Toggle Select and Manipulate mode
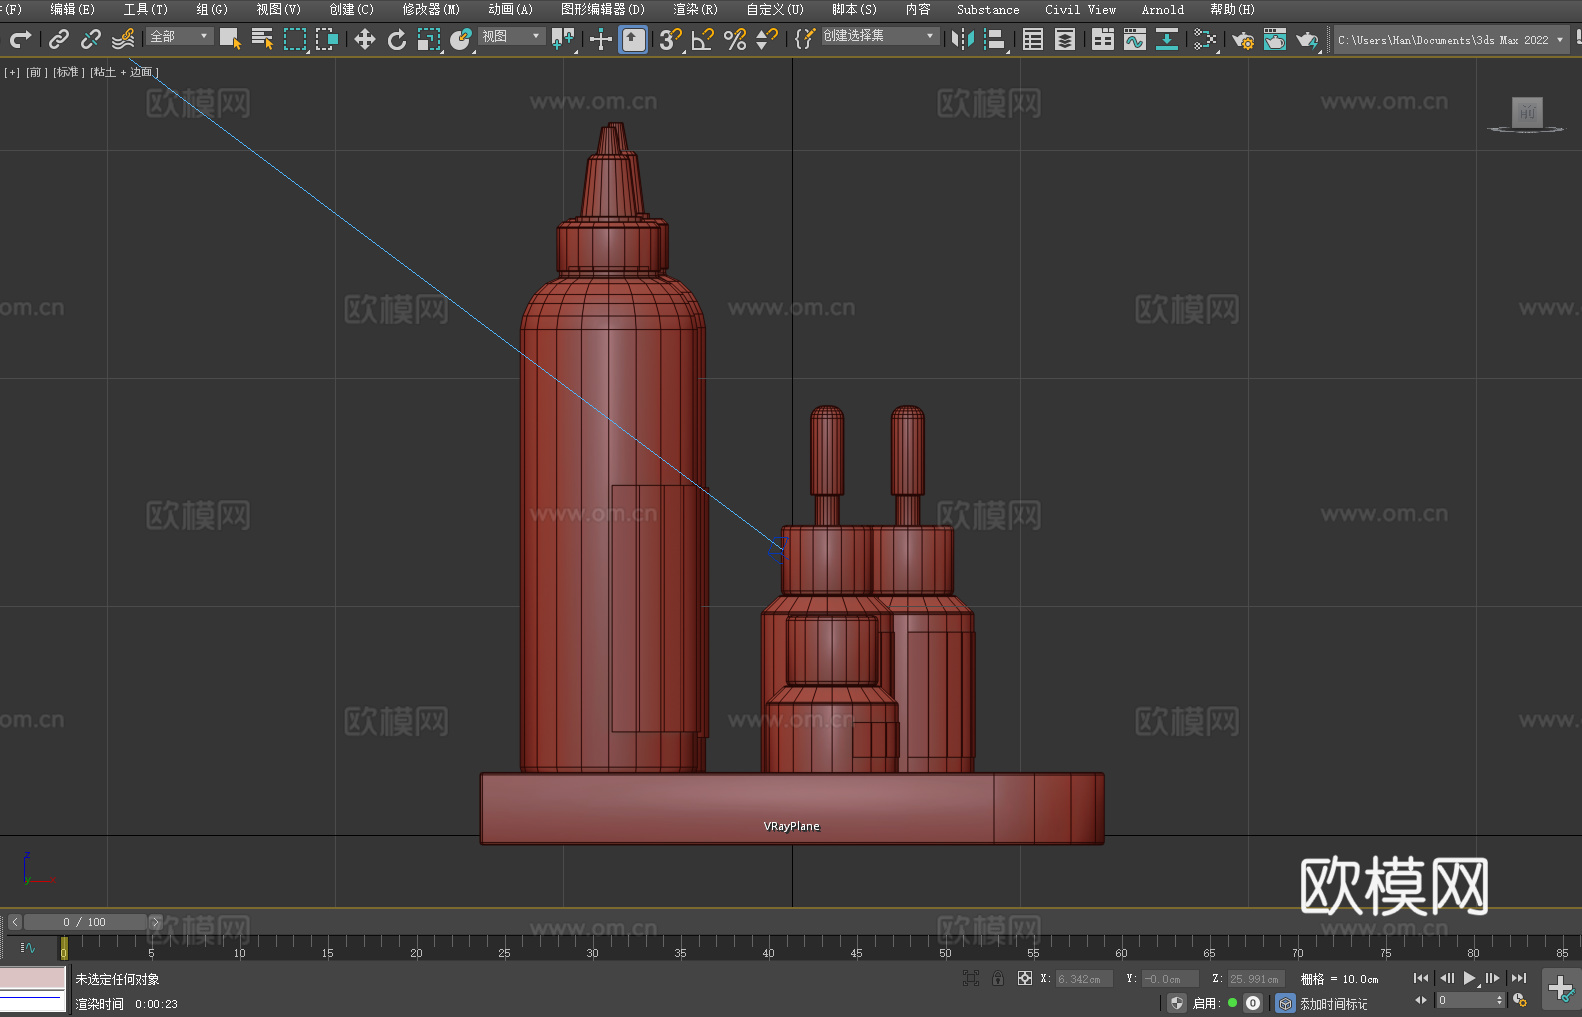This screenshot has height=1017, width=1582. (x=601, y=39)
